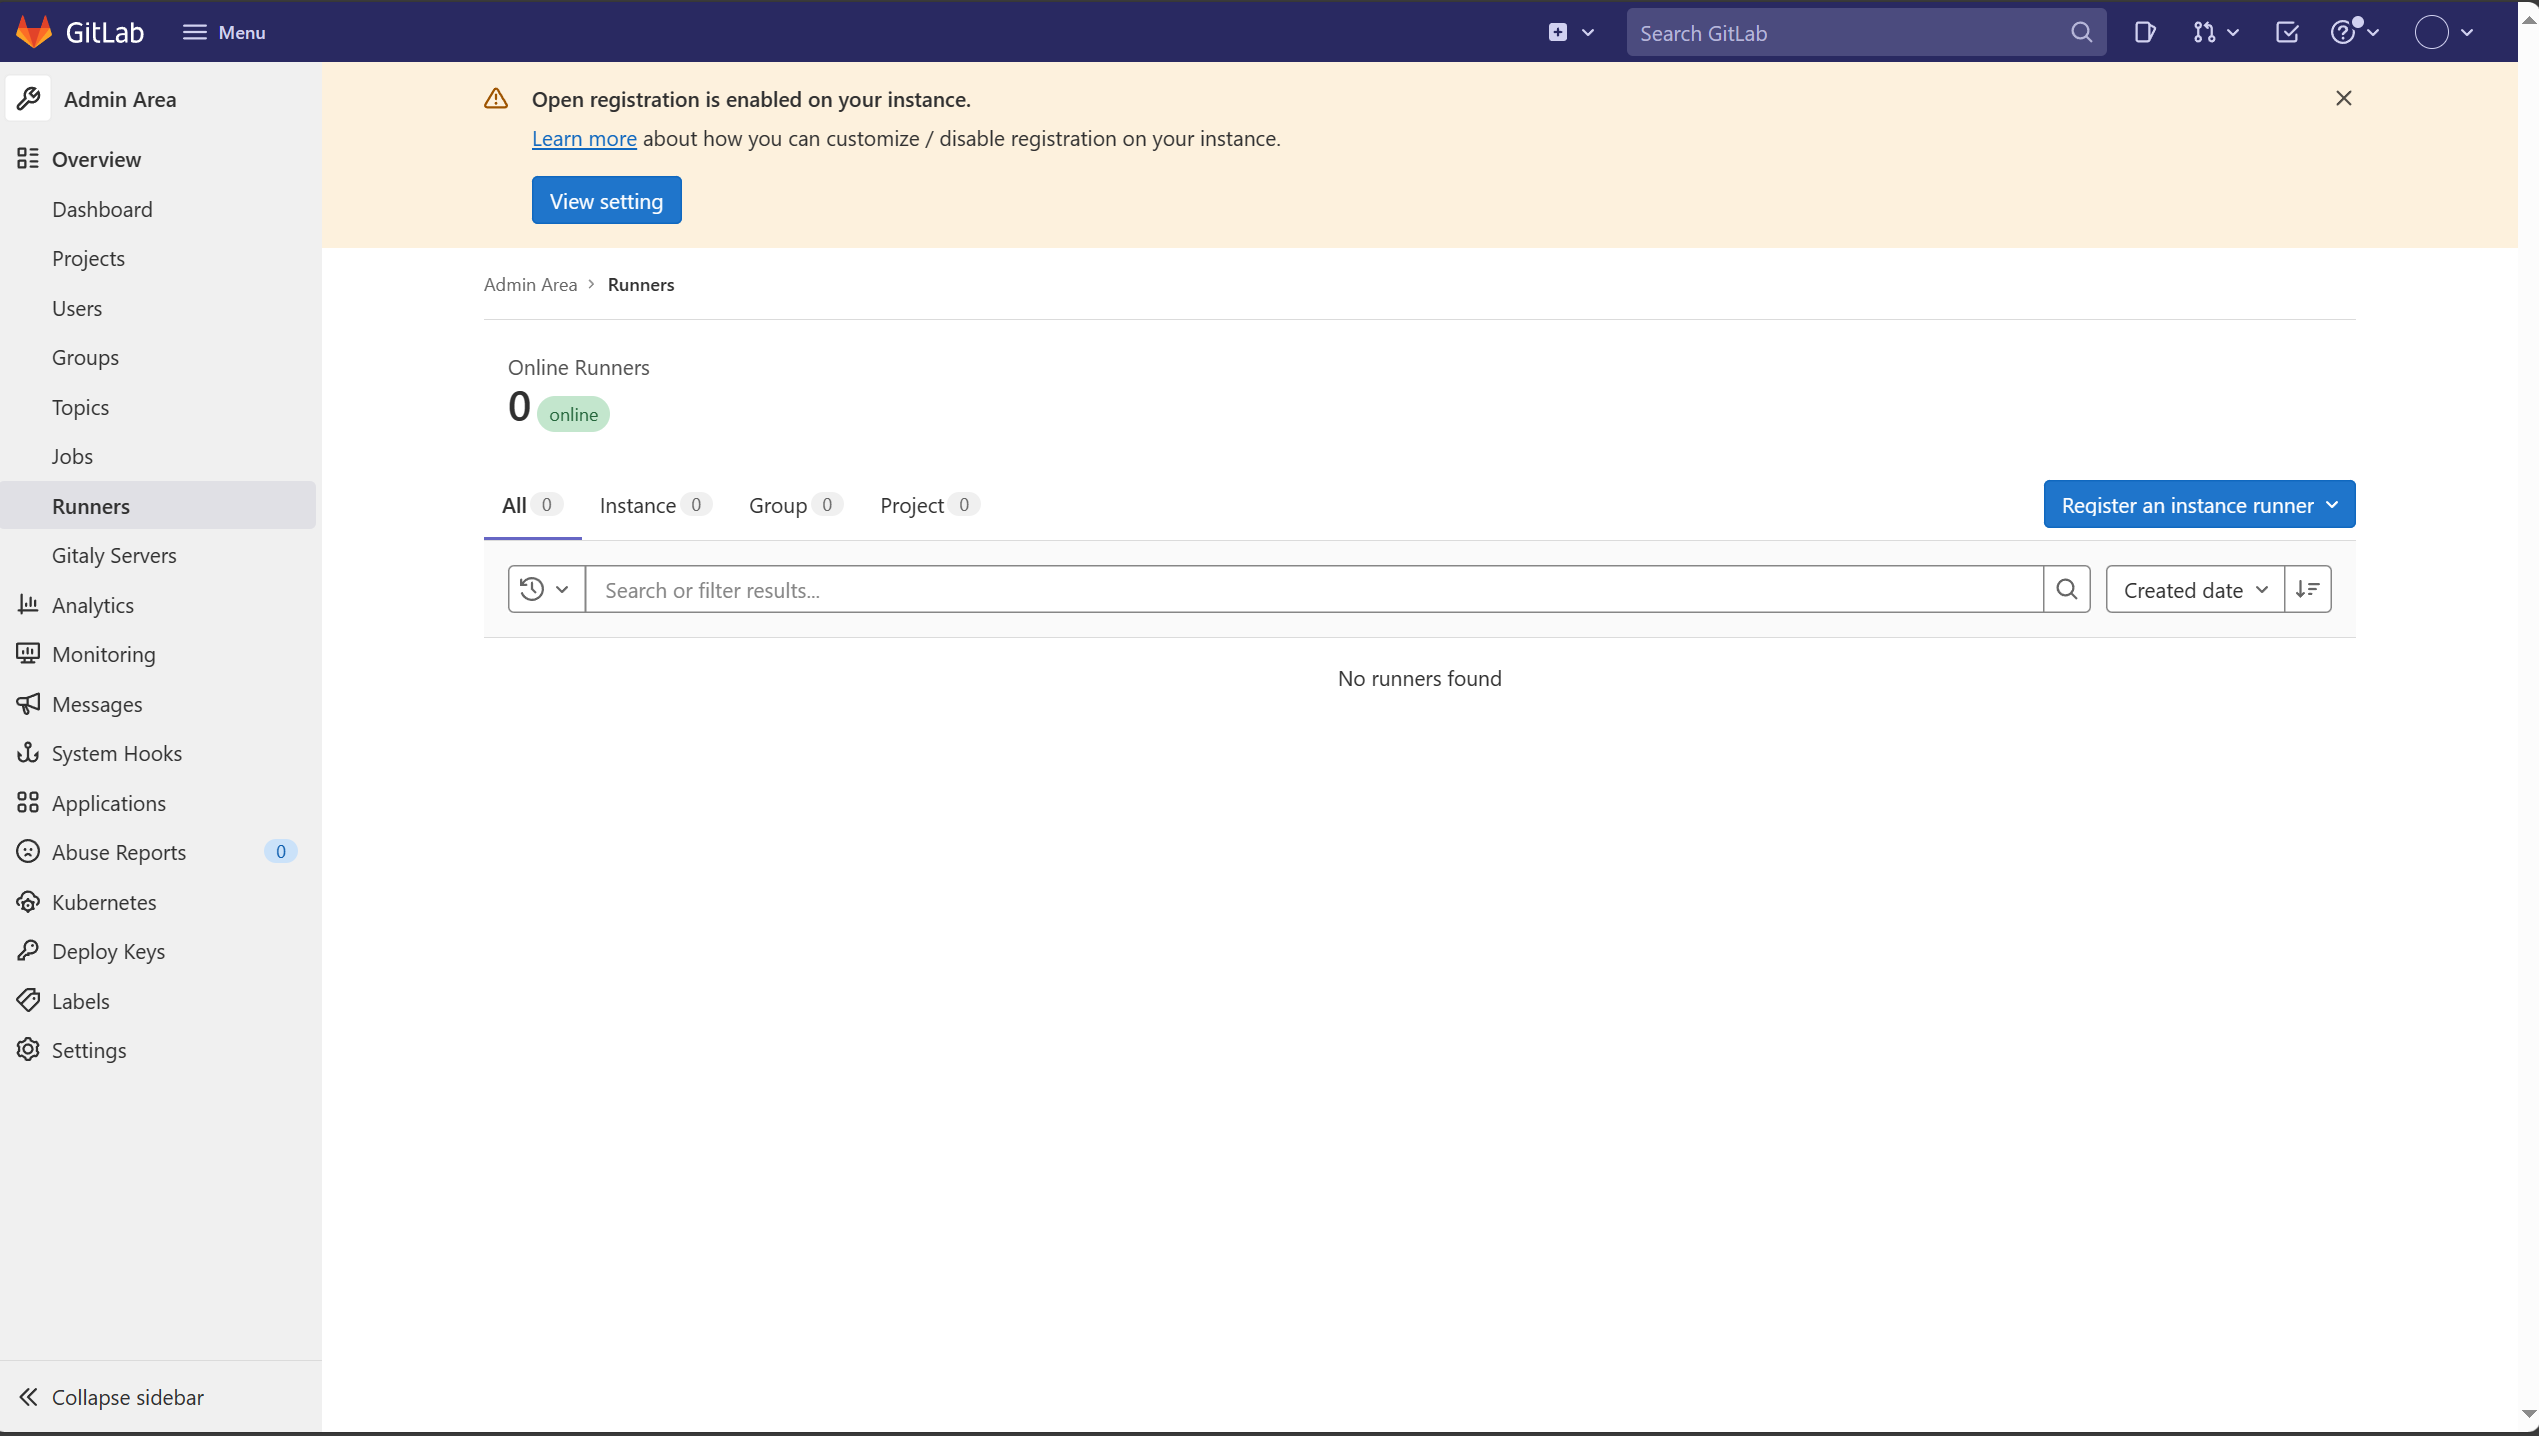Open the create new plus dropdown
This screenshot has width=2539, height=1436.
(x=1571, y=32)
